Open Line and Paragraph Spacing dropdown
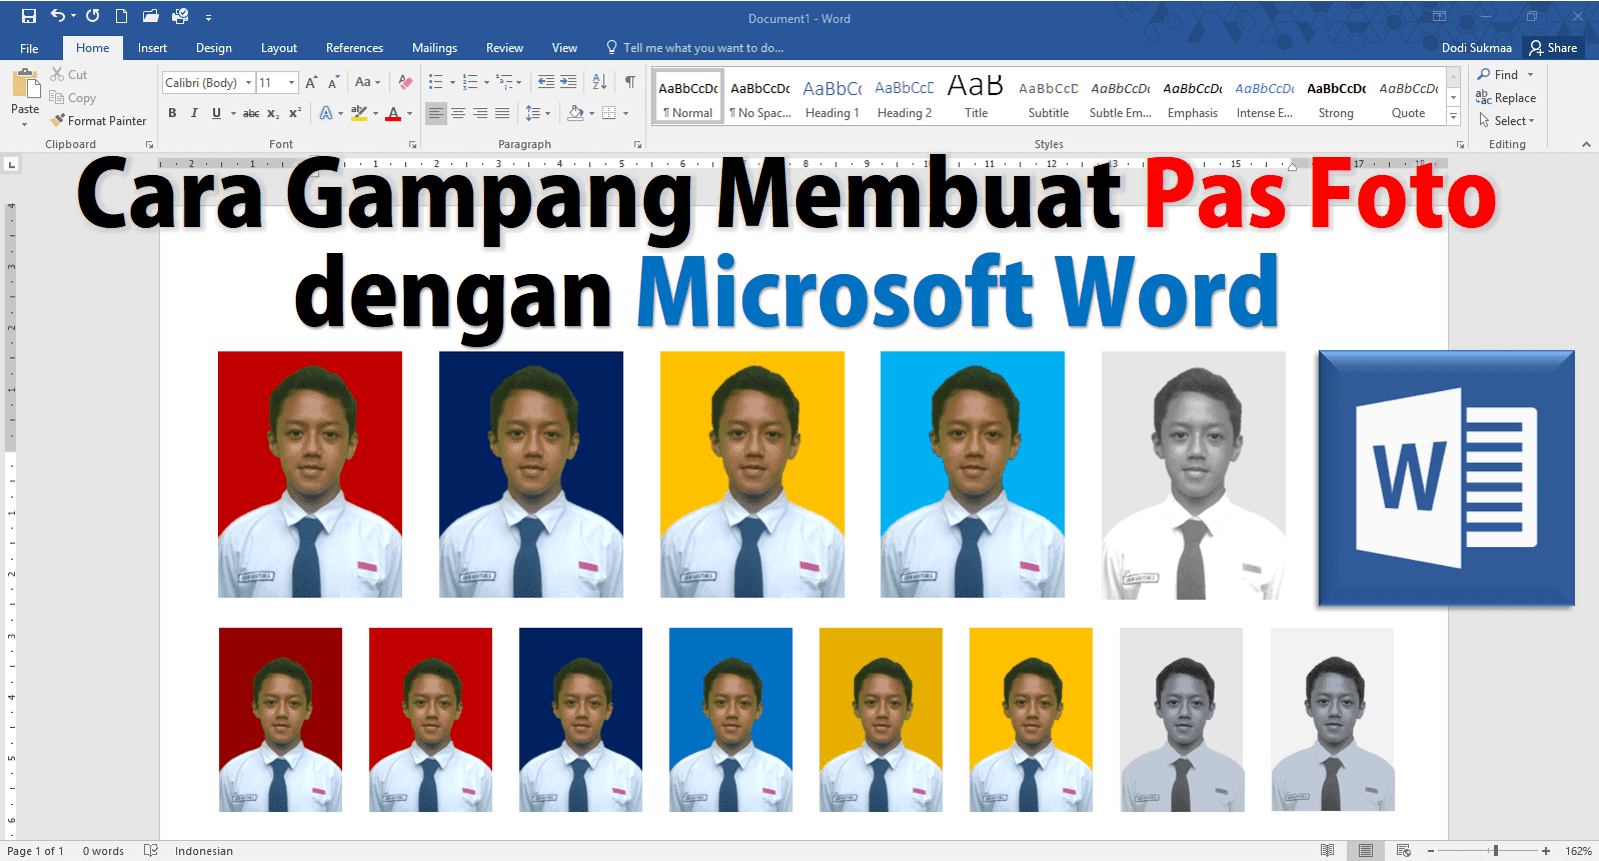This screenshot has width=1599, height=861. 538,113
